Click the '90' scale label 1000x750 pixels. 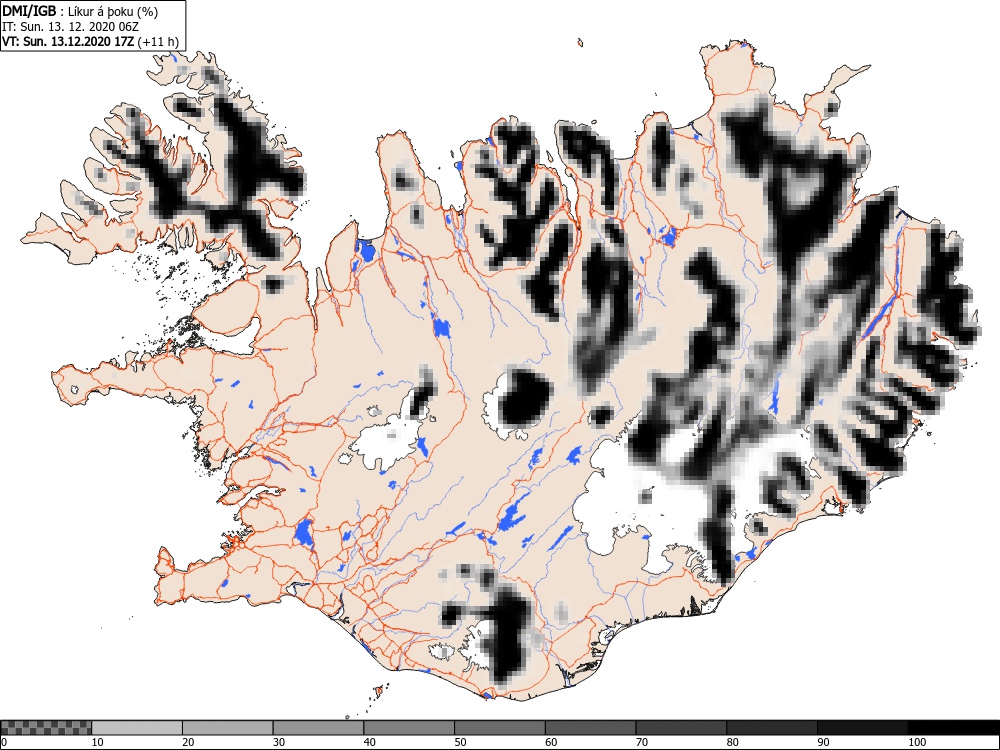(x=823, y=742)
